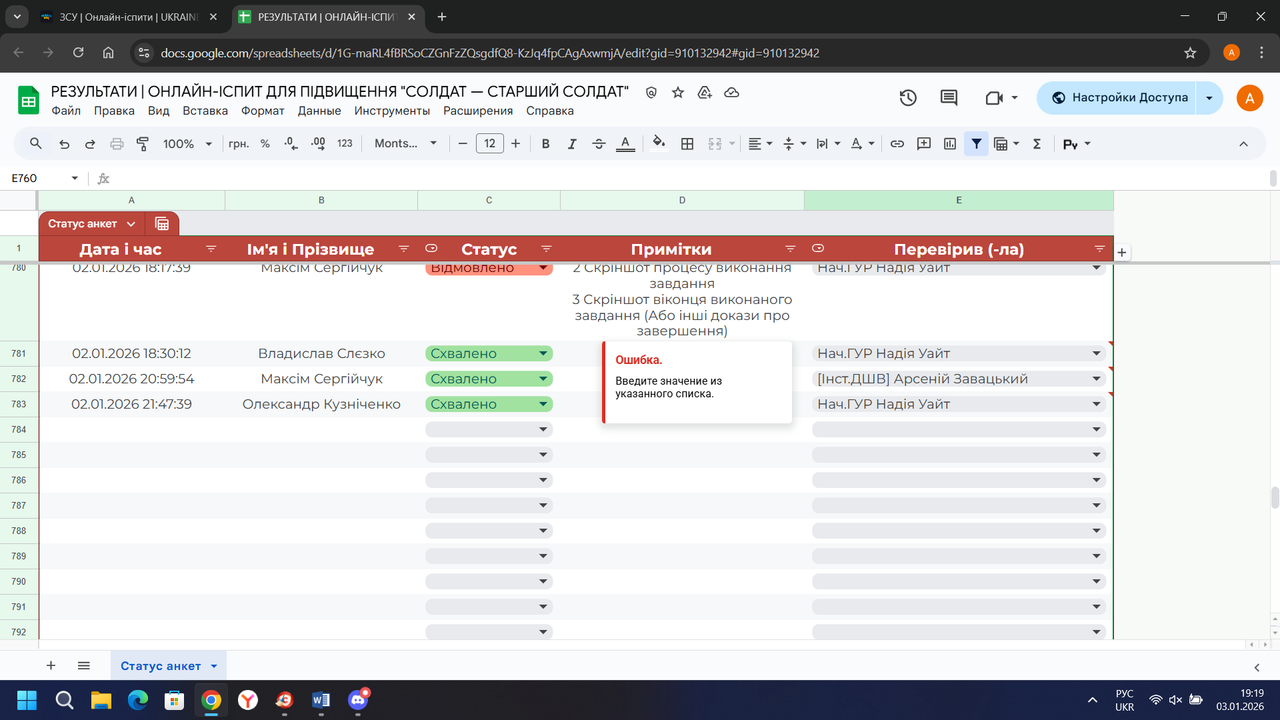1280x720 pixels.
Task: Open the comments panel icon
Action: 949,98
